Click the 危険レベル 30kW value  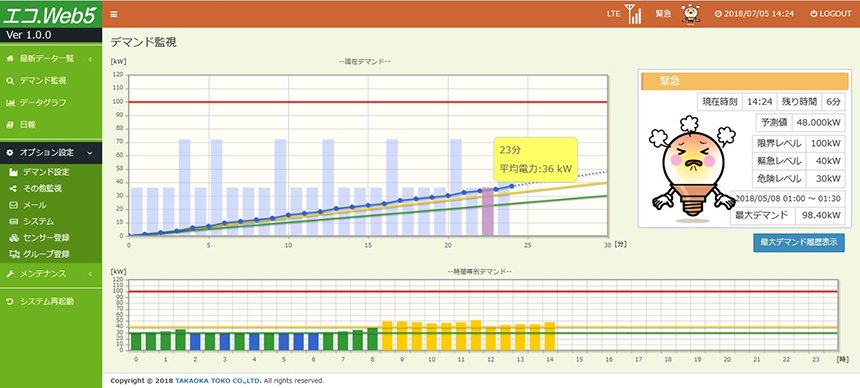click(825, 178)
